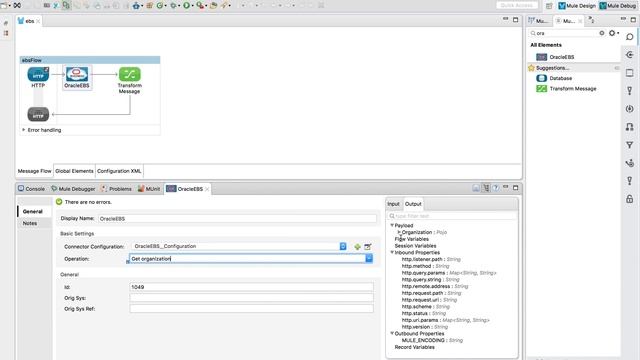Click the run with red badge toolbar icon
The image size is (640, 360).
pyautogui.click(x=200, y=5)
